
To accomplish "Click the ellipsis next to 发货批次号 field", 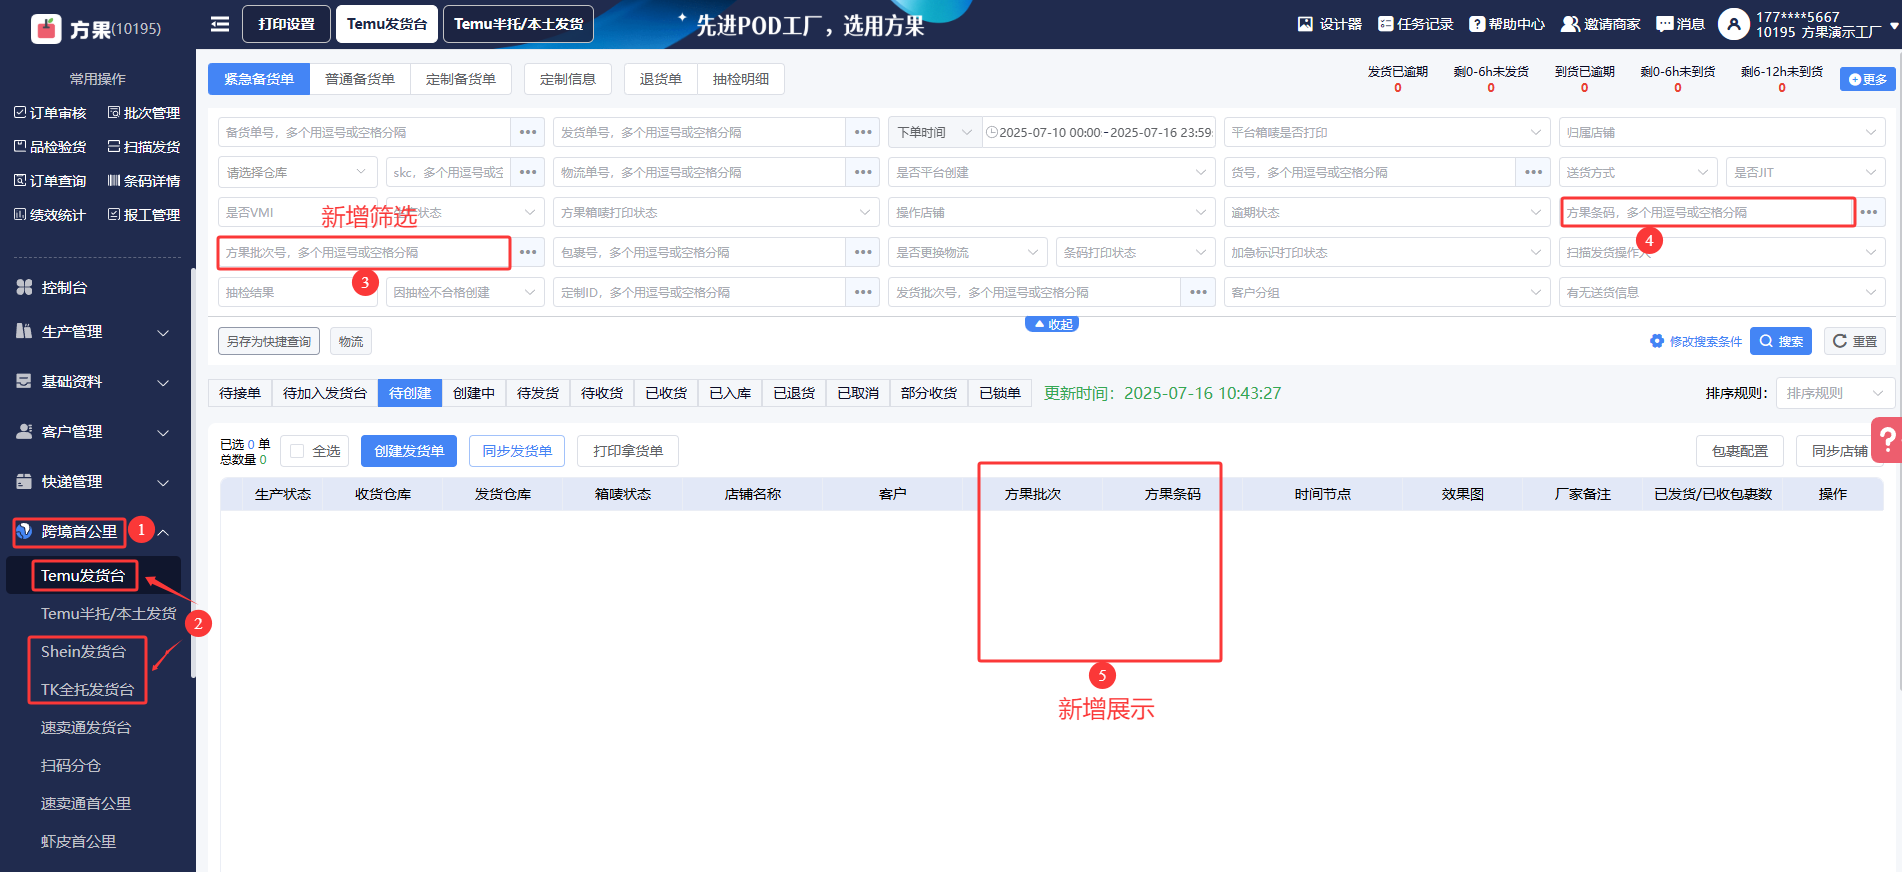I will 1198,292.
